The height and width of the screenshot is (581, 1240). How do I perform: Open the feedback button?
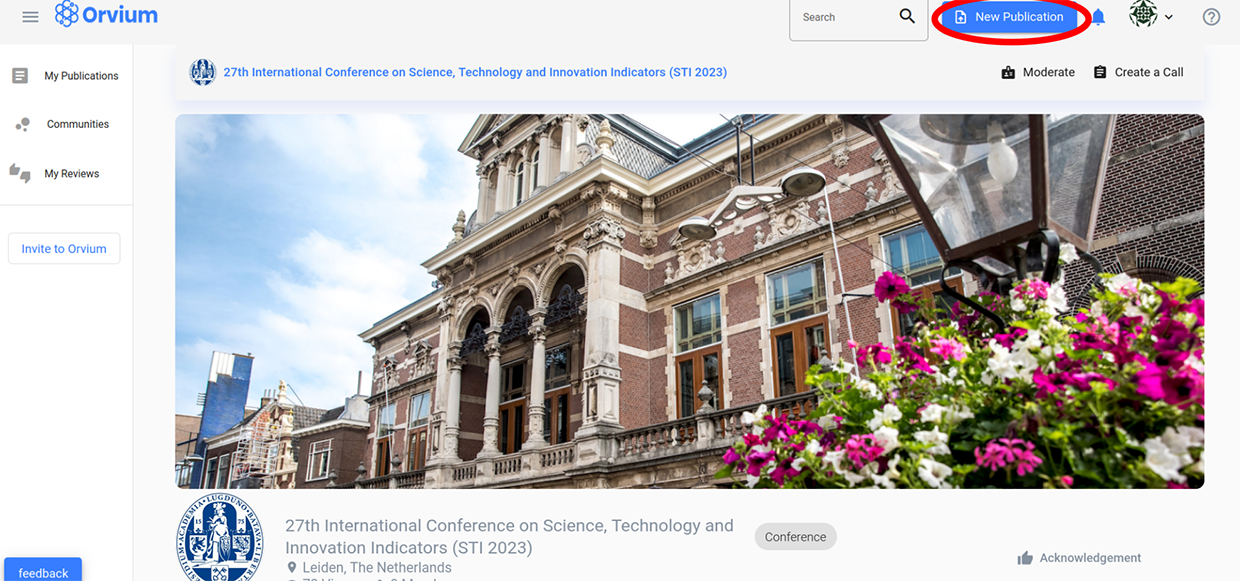(43, 571)
